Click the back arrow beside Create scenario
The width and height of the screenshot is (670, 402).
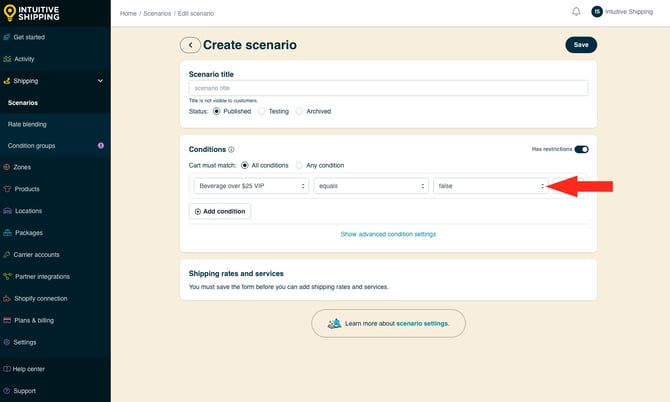click(x=190, y=45)
